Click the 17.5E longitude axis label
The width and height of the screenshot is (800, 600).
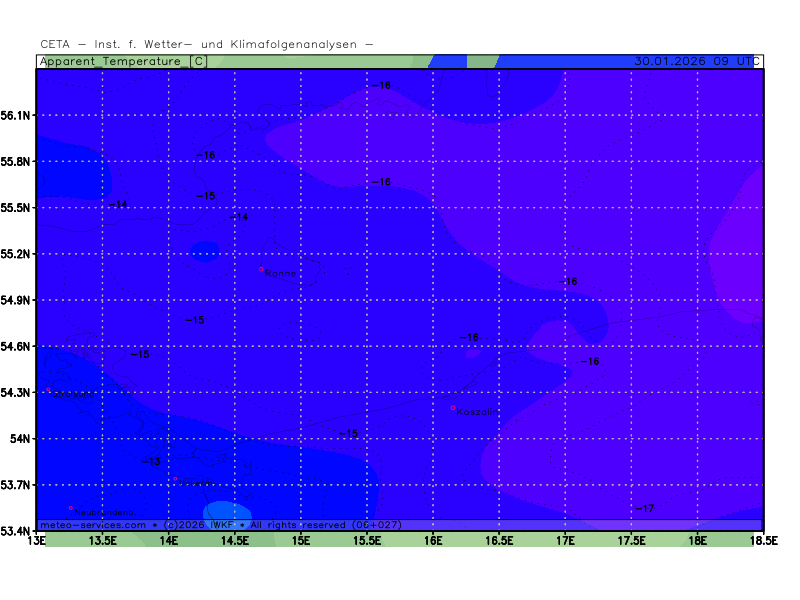click(x=631, y=541)
